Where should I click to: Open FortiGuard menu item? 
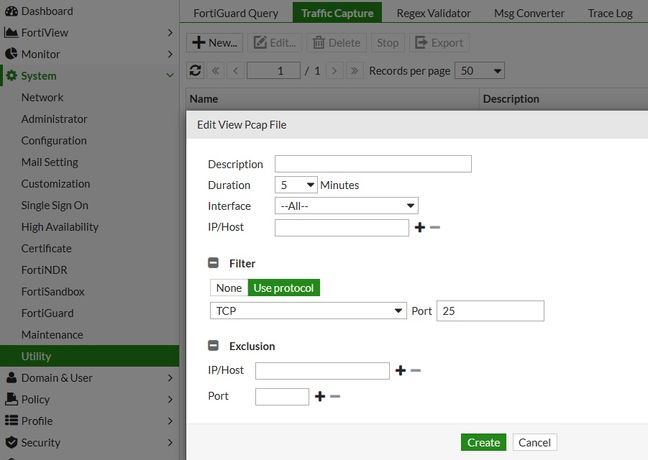click(x=47, y=313)
